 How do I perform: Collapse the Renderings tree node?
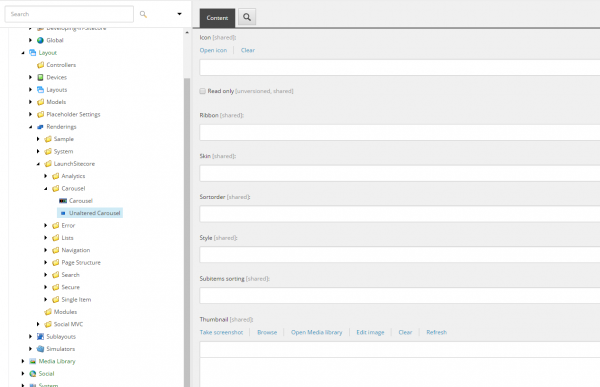(30, 127)
